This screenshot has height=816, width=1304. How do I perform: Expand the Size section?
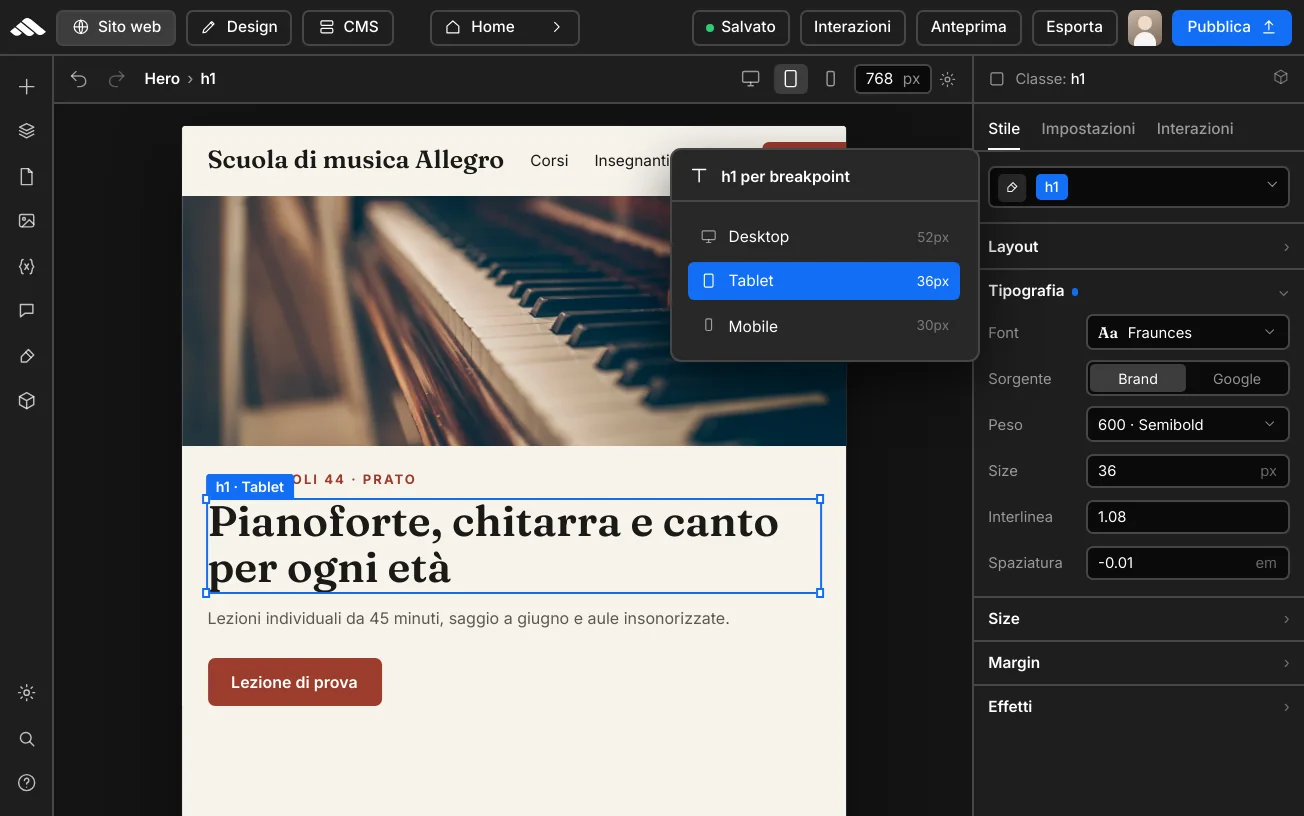[x=1139, y=619]
